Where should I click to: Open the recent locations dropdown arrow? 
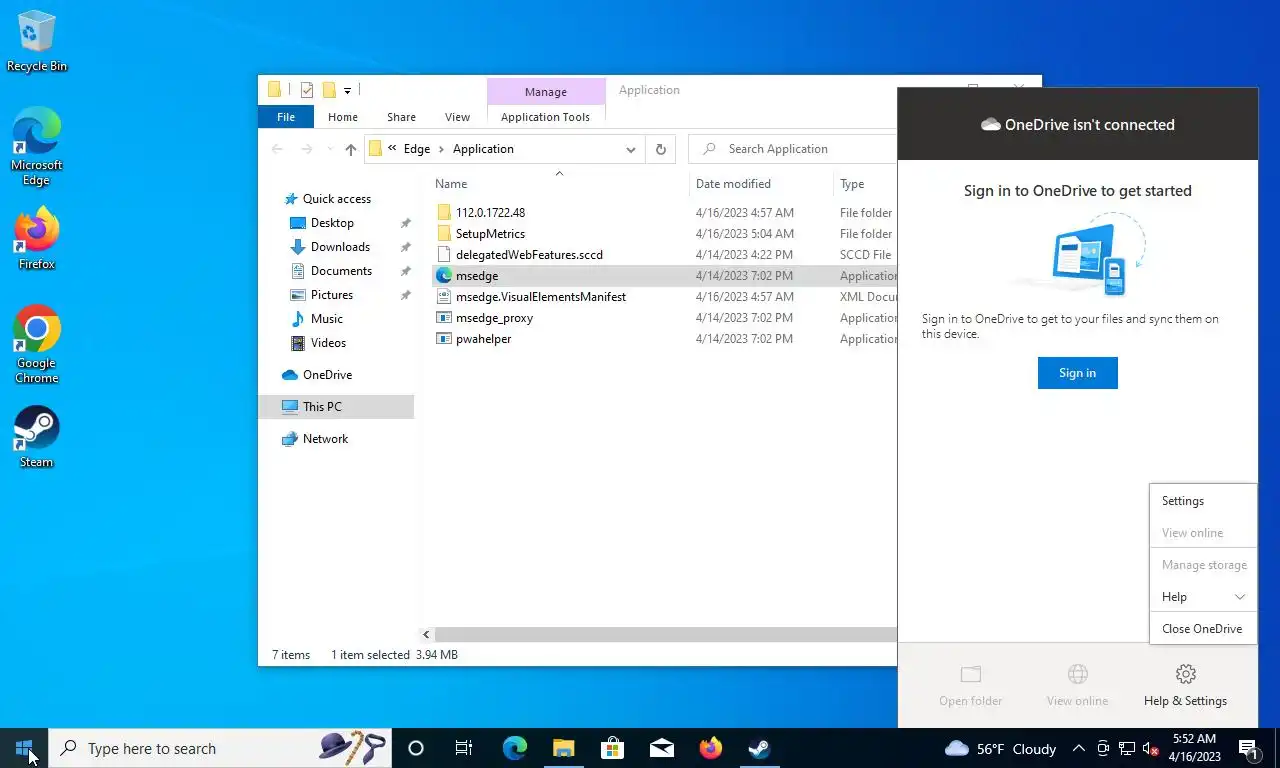click(x=330, y=149)
